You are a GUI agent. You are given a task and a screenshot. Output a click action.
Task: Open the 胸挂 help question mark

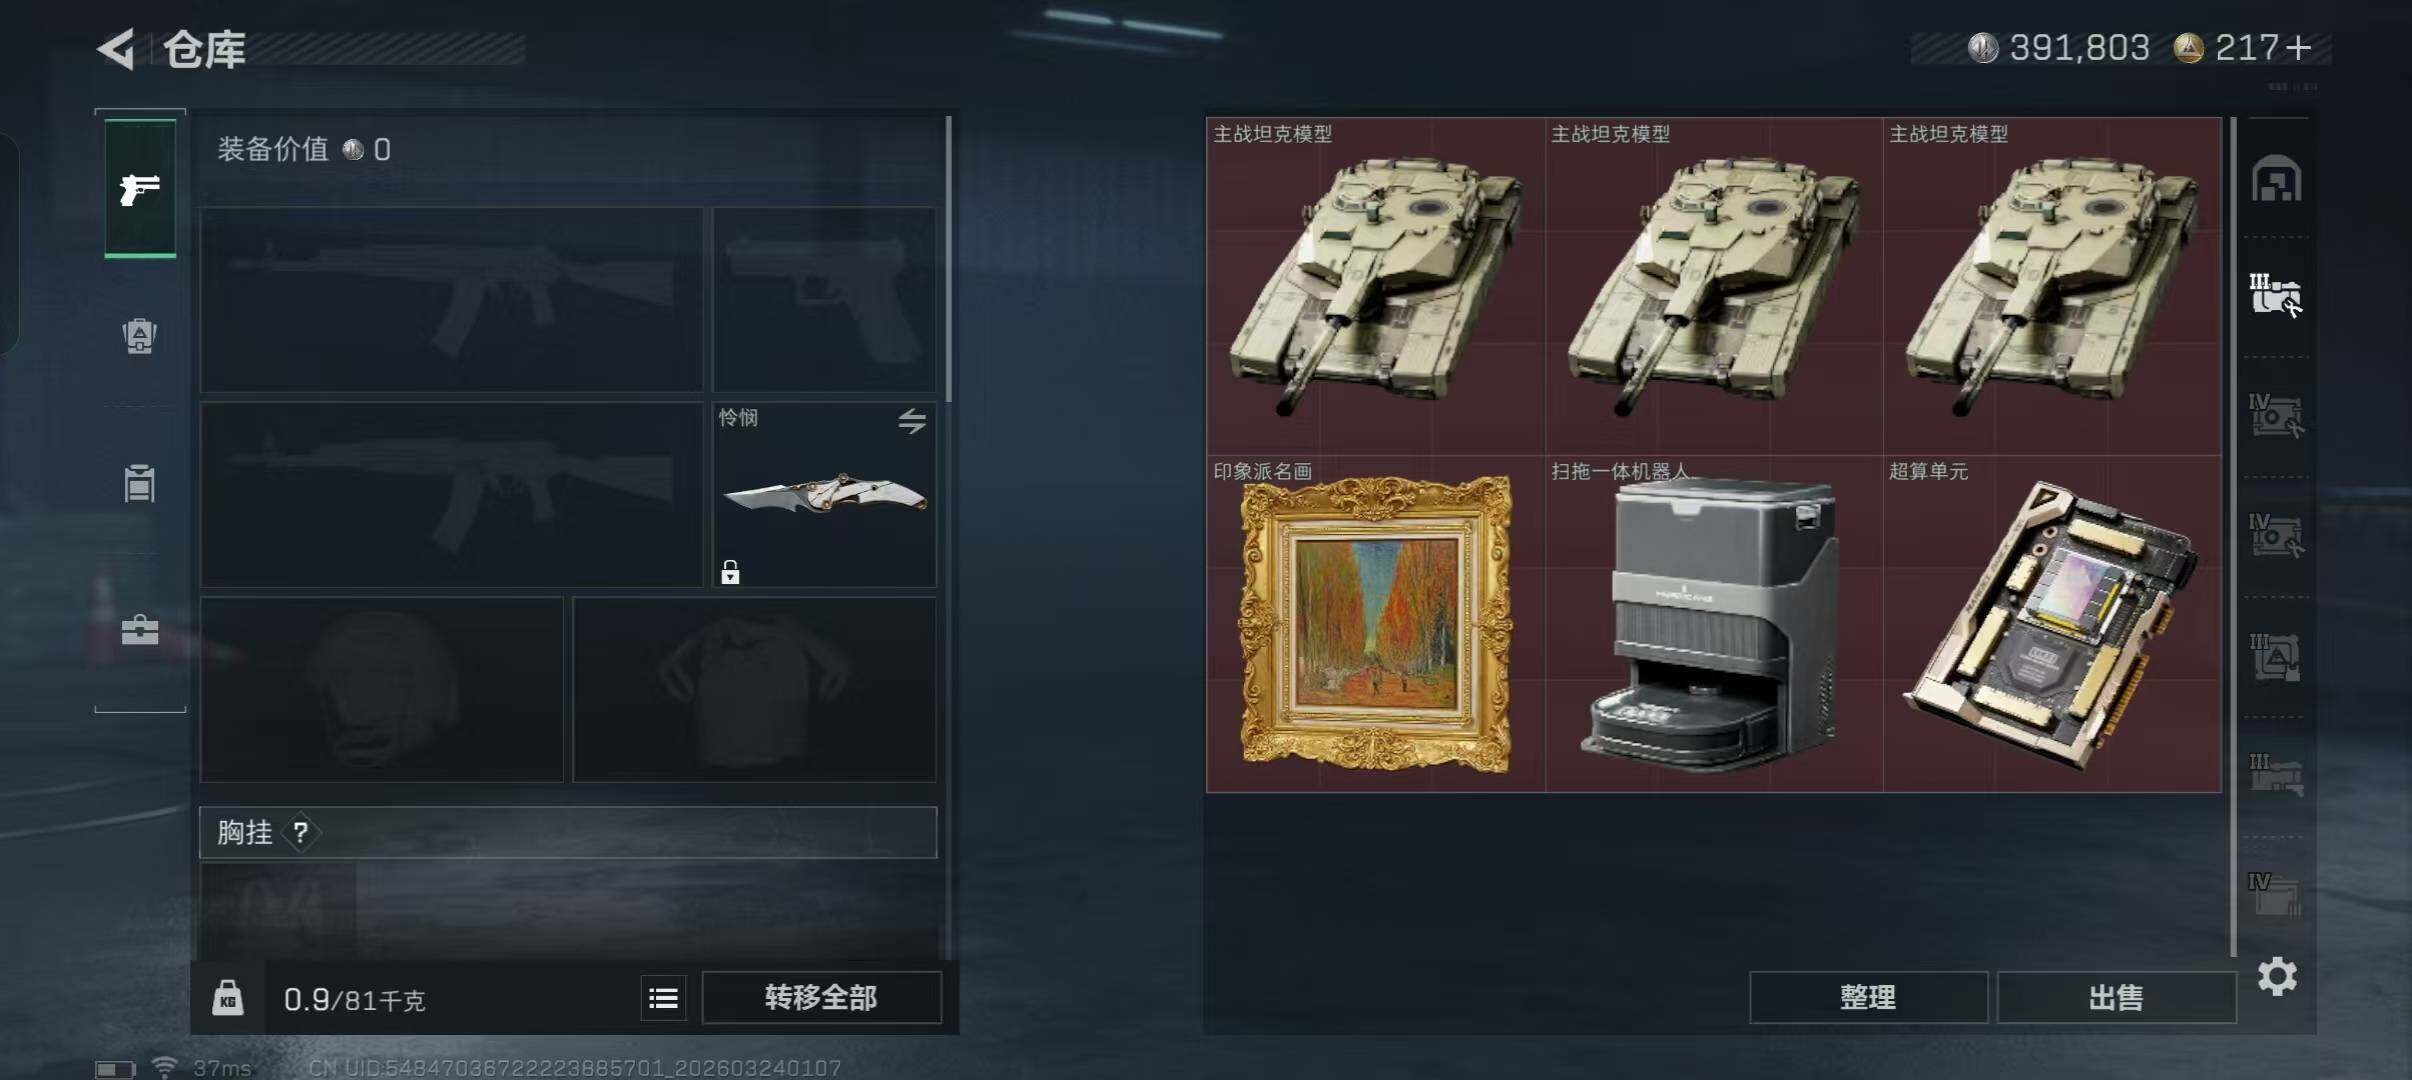pyautogui.click(x=300, y=832)
